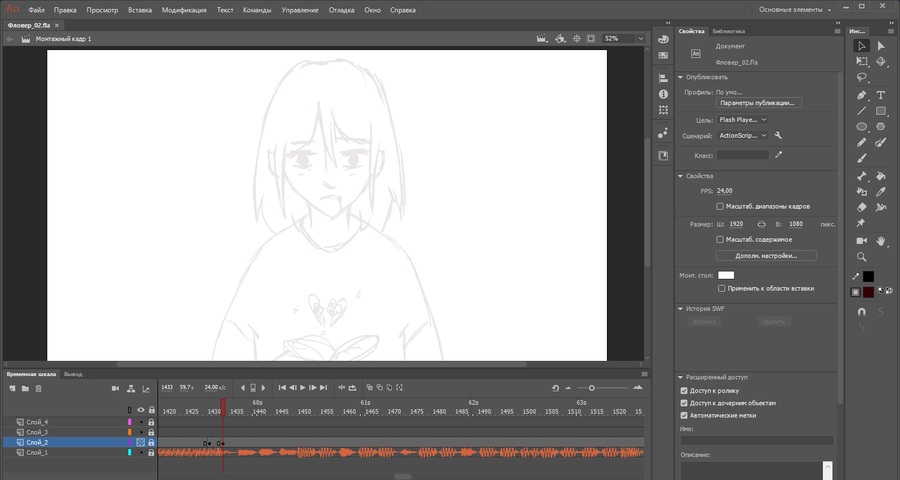Select the Hand tool
Viewport: 900px width, 480px height.
pos(880,241)
